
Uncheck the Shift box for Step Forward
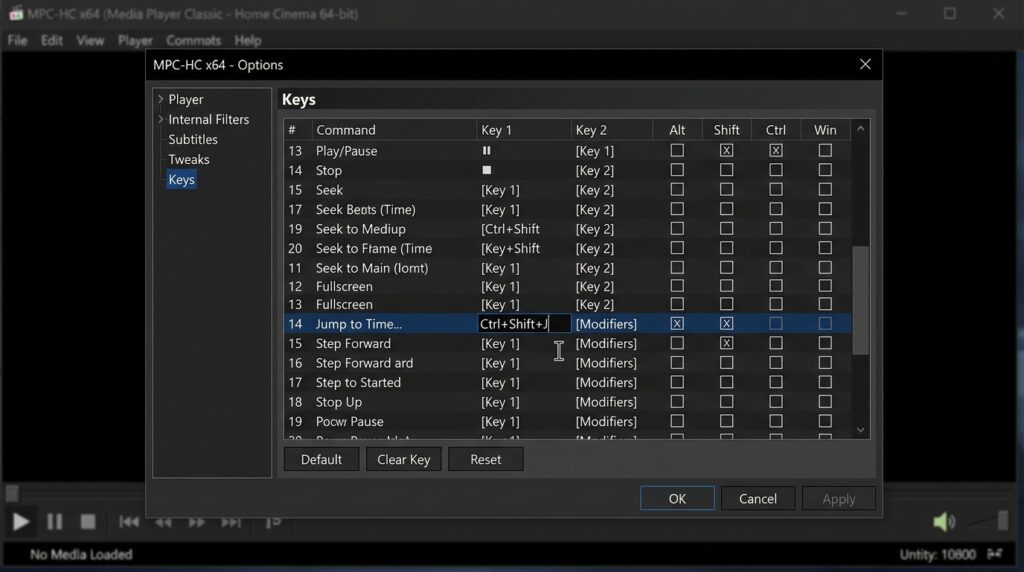[726, 343]
